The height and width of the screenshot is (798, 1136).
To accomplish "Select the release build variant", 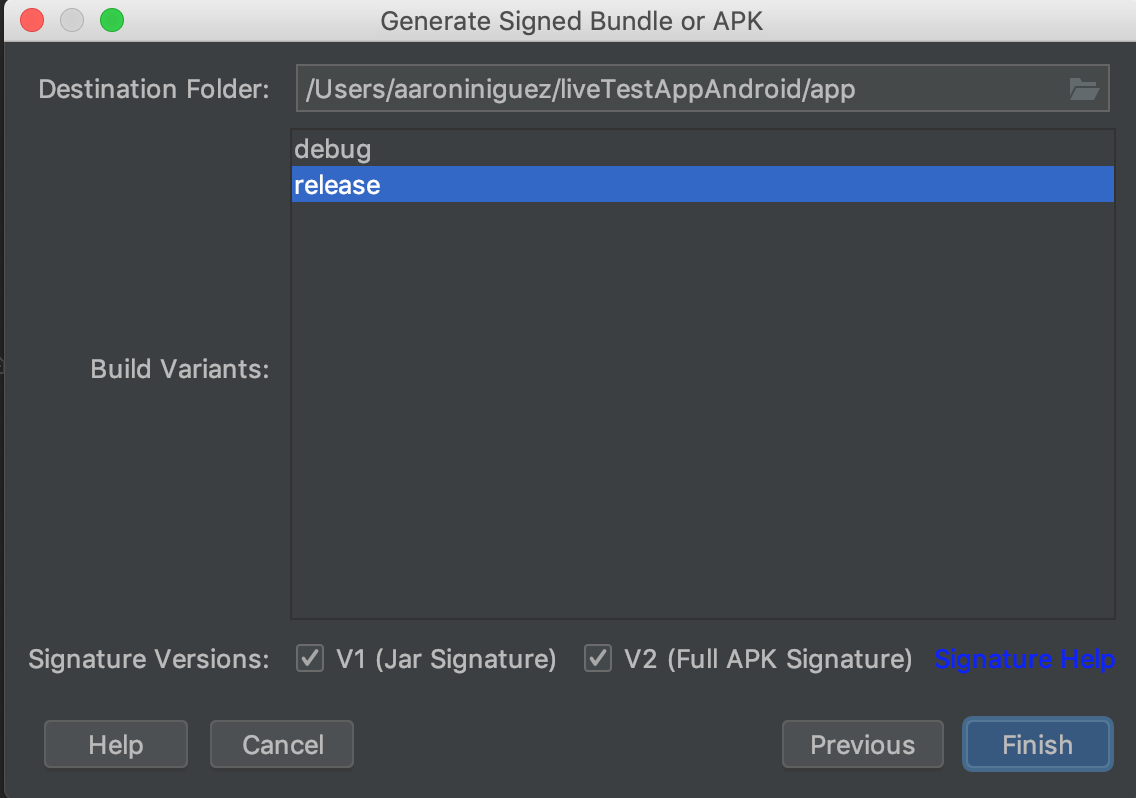I will pyautogui.click(x=337, y=185).
